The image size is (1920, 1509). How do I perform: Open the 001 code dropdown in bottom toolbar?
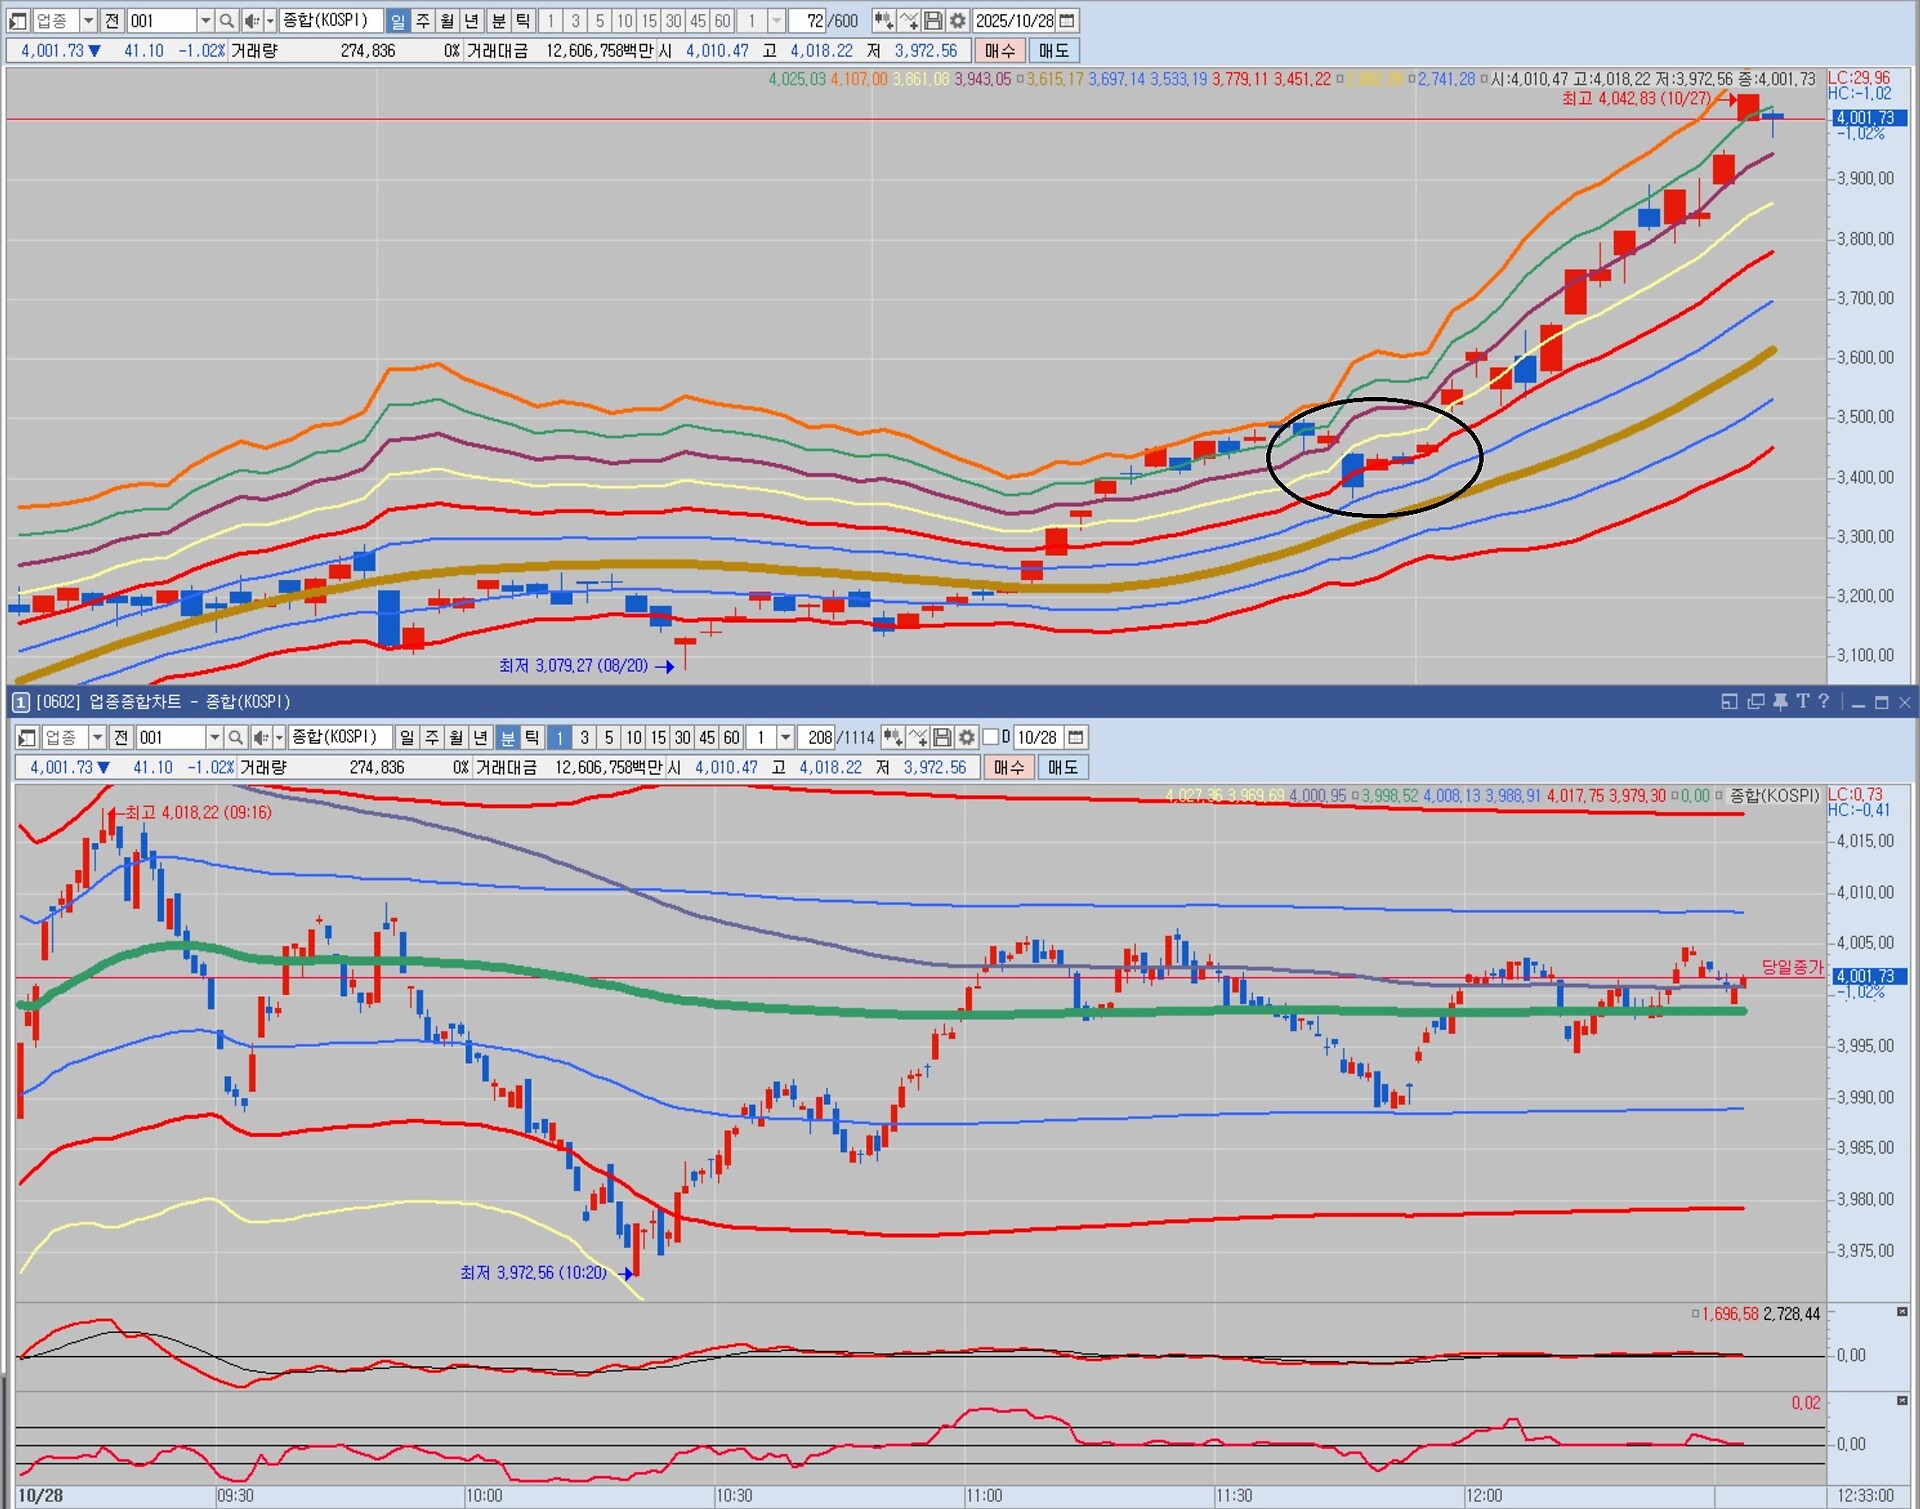click(214, 738)
